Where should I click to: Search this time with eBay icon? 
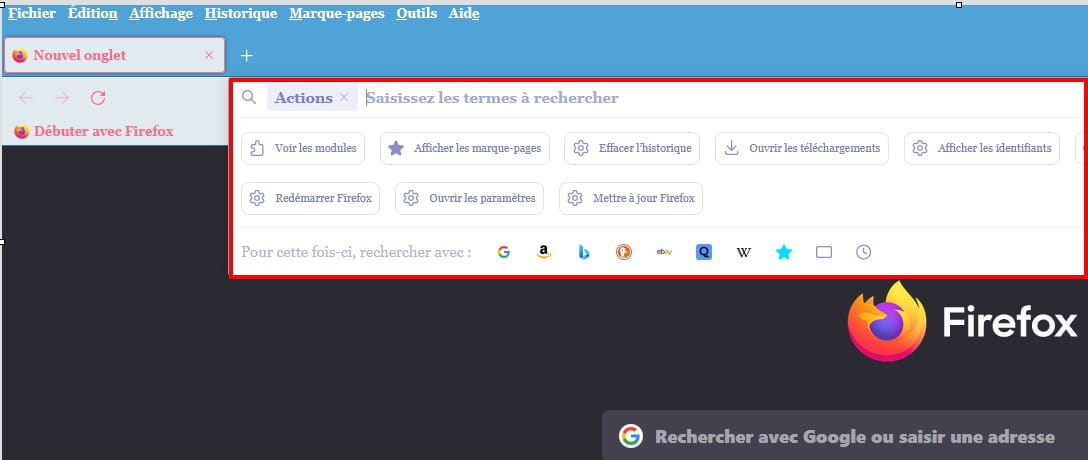[664, 253]
